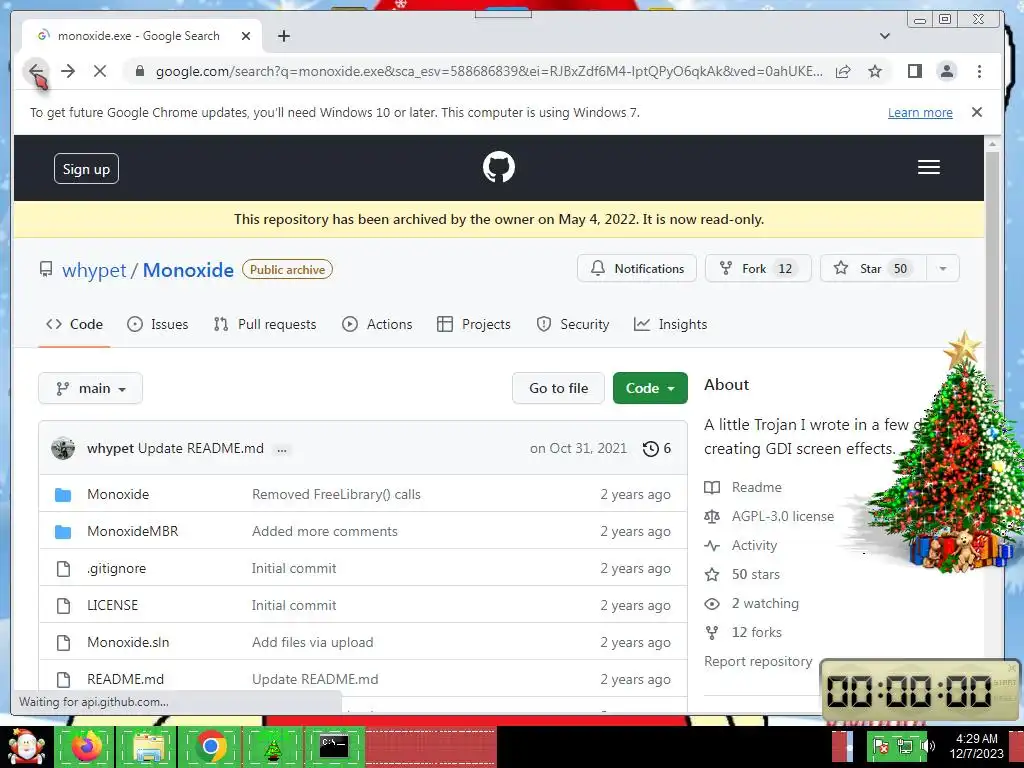Open the Update README.md commit message
Screen dimensions: 1024x768
pos(200,448)
